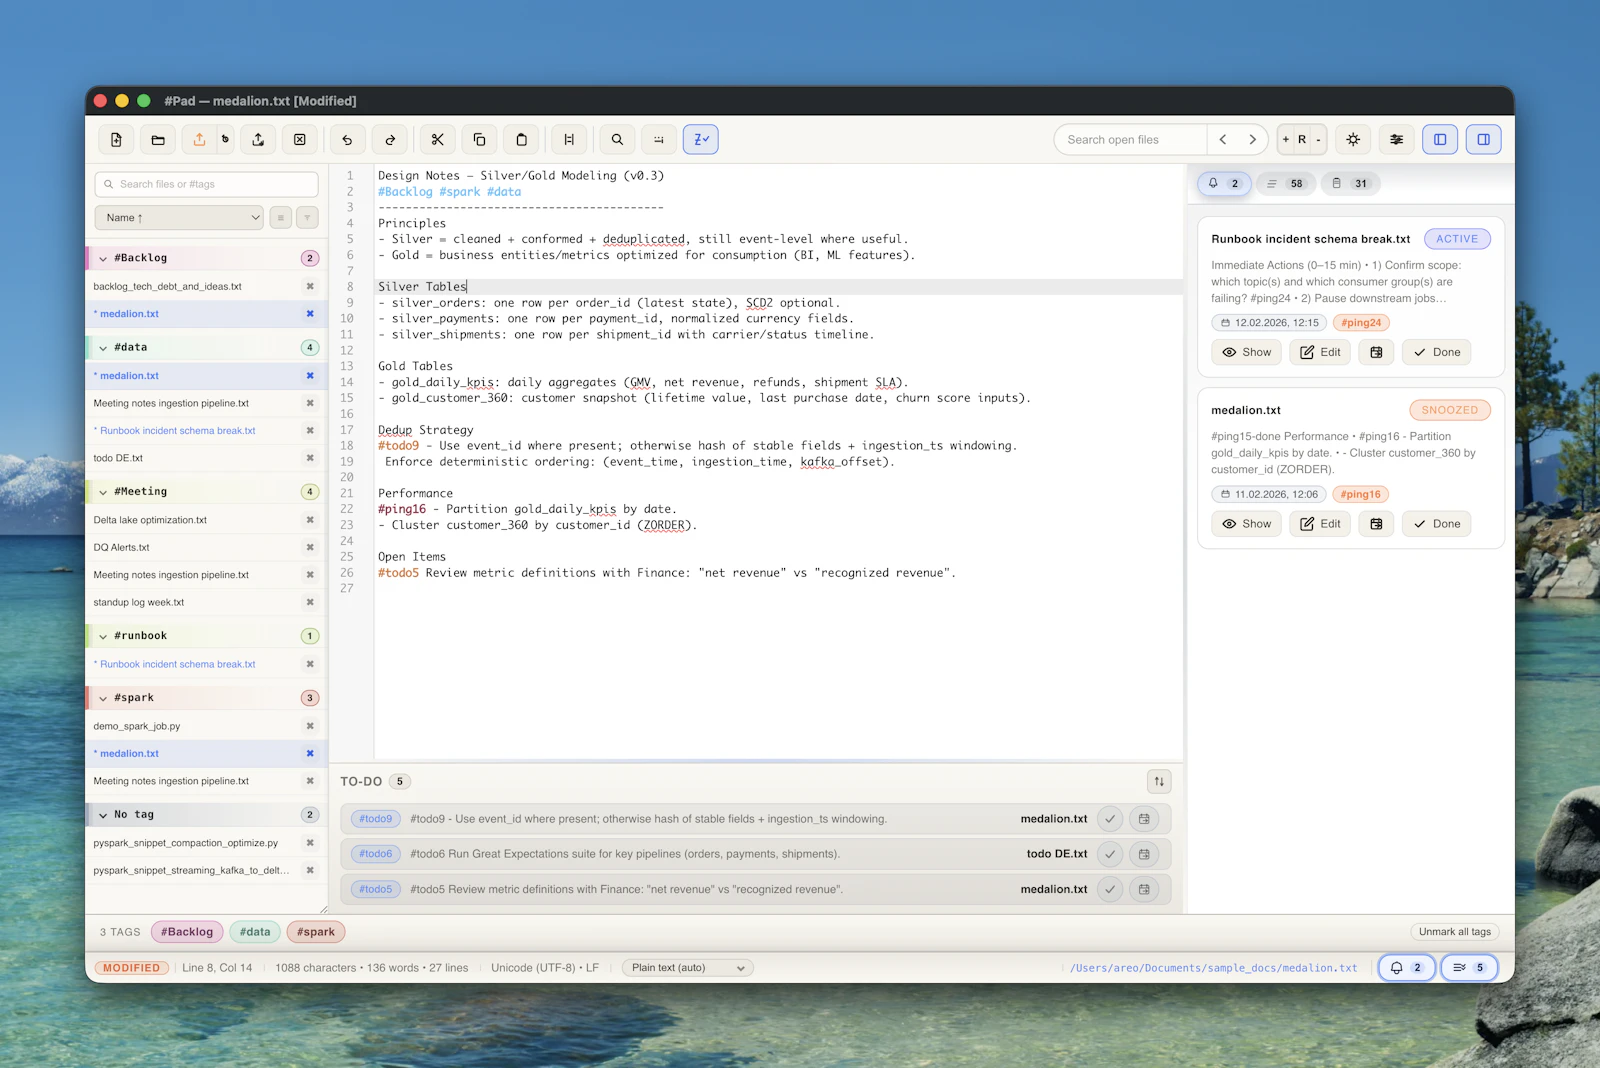
Task: Go to next search match arrow
Action: click(1252, 140)
